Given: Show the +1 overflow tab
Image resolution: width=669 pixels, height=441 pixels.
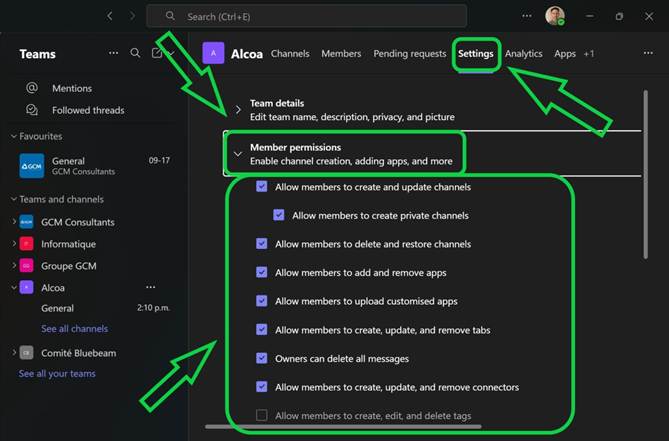Looking at the screenshot, I should point(589,54).
